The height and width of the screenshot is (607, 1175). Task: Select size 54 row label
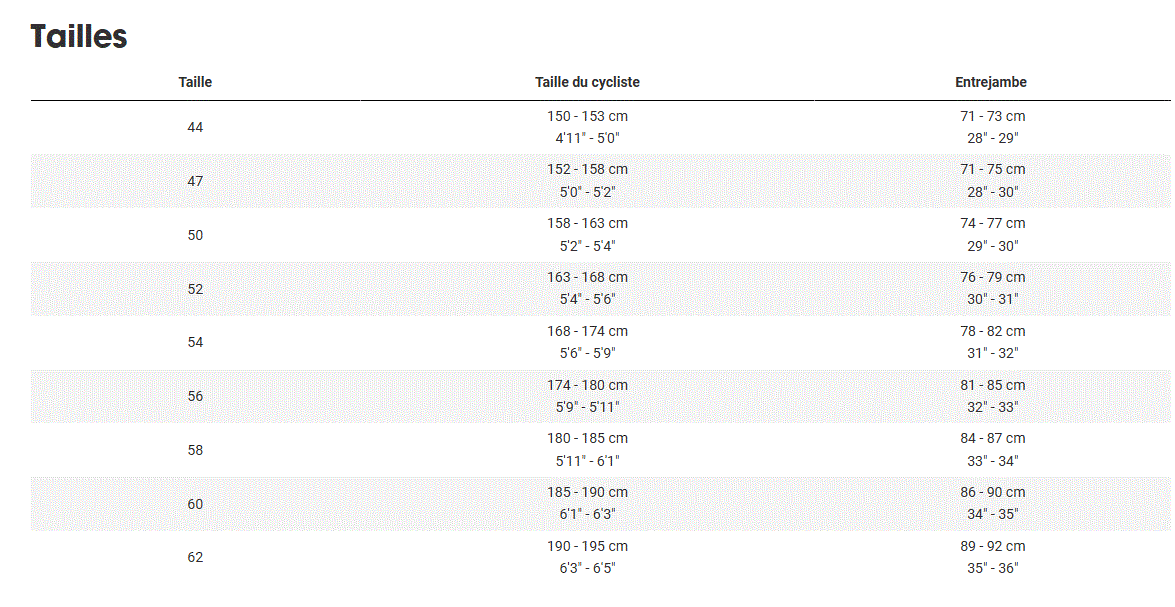(195, 342)
